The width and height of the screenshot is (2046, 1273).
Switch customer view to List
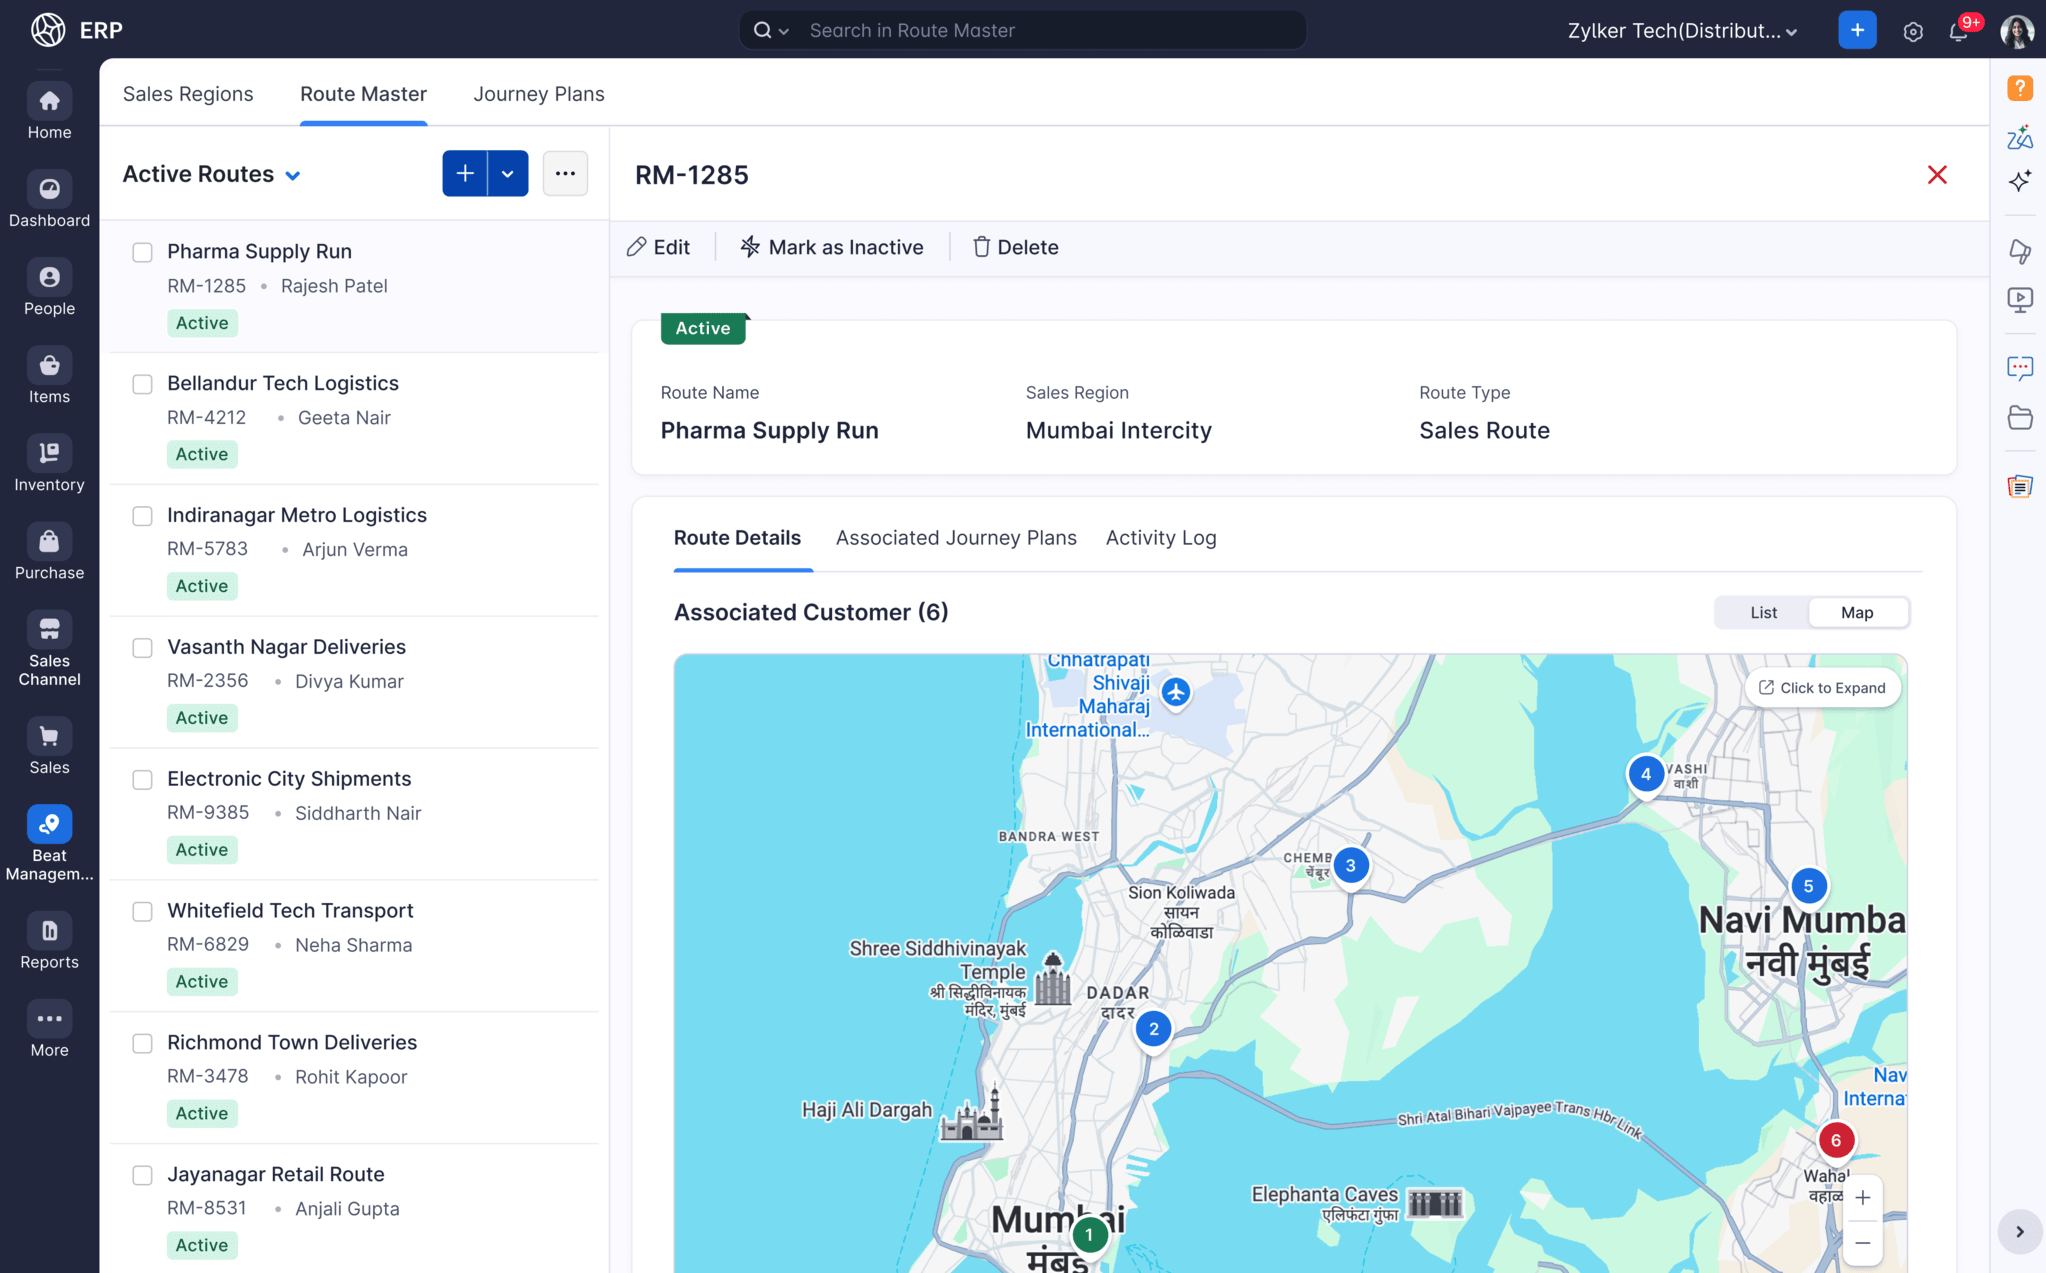(x=1763, y=612)
